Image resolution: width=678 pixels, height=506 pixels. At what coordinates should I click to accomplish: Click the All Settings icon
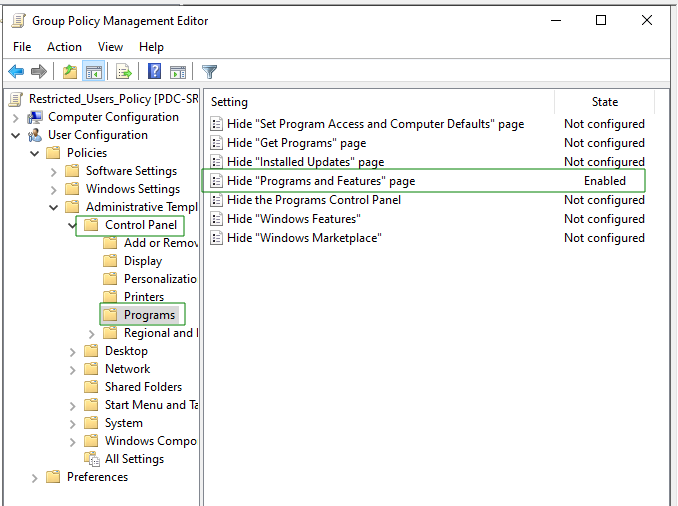click(x=92, y=459)
